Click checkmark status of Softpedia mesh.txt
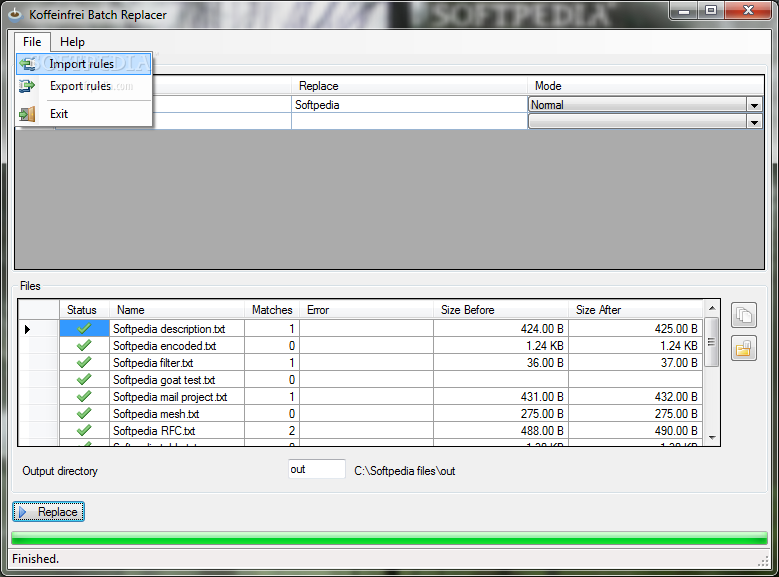 coord(84,413)
